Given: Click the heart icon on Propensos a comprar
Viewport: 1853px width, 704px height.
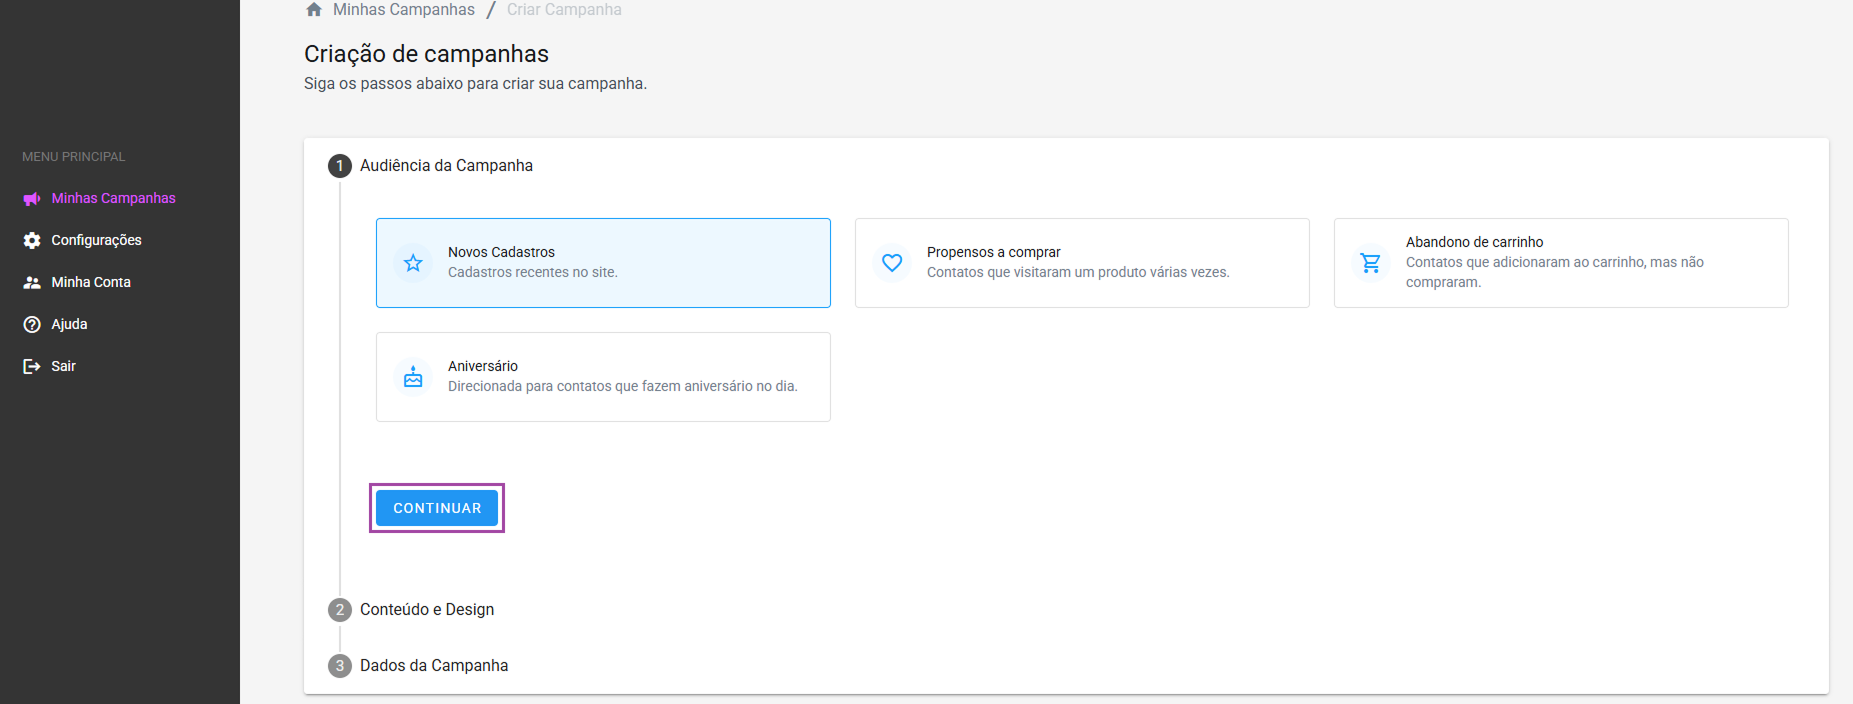Looking at the screenshot, I should (x=892, y=263).
